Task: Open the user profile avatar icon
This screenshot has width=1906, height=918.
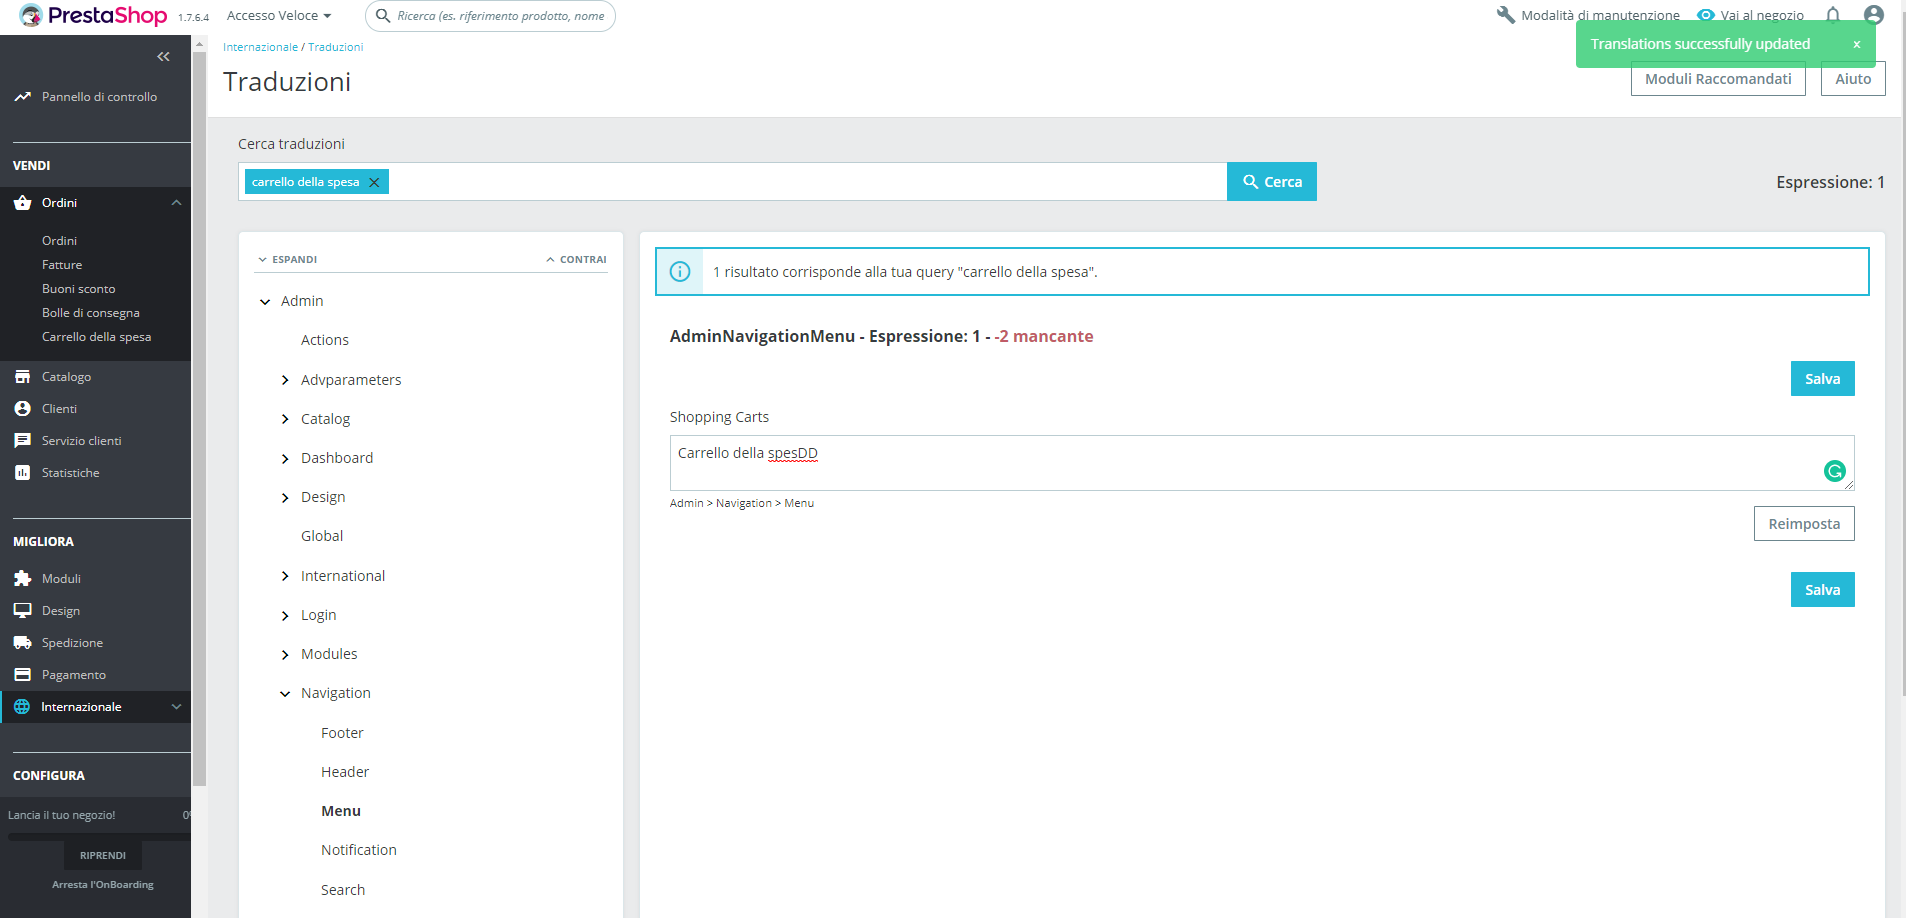Action: [x=1875, y=15]
